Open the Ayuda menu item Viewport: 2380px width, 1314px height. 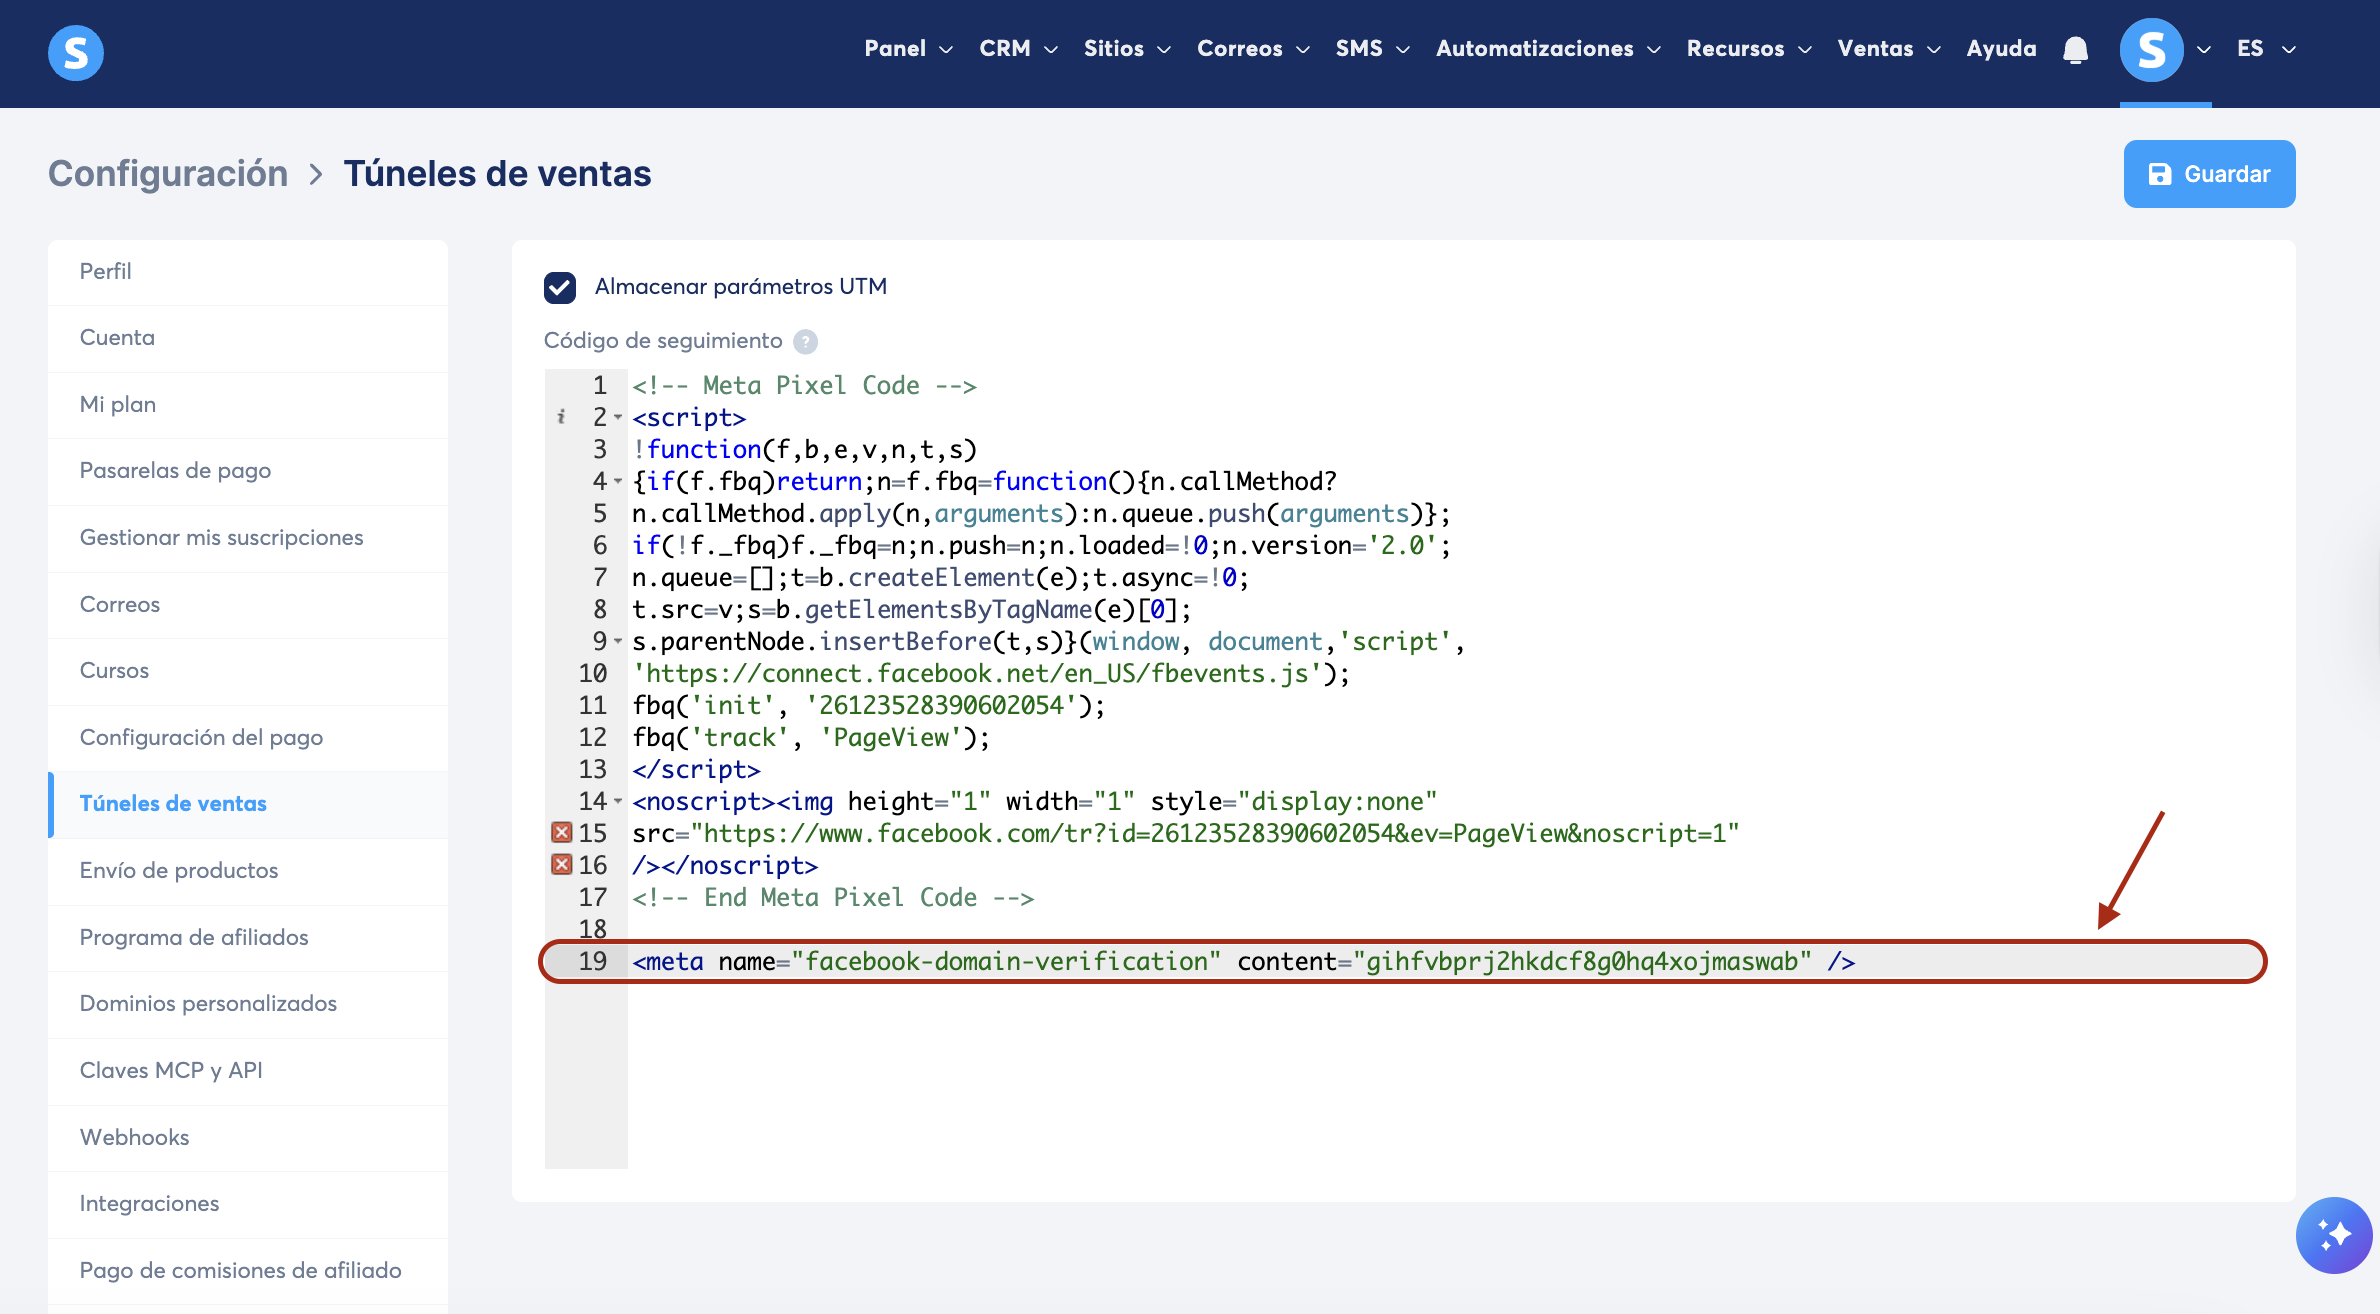click(x=2001, y=49)
